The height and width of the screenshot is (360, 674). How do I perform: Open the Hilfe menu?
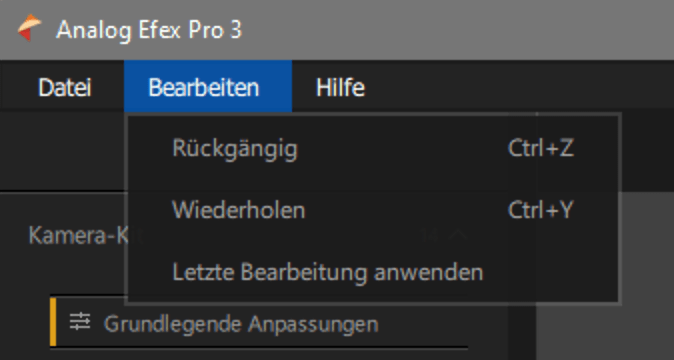tap(340, 87)
